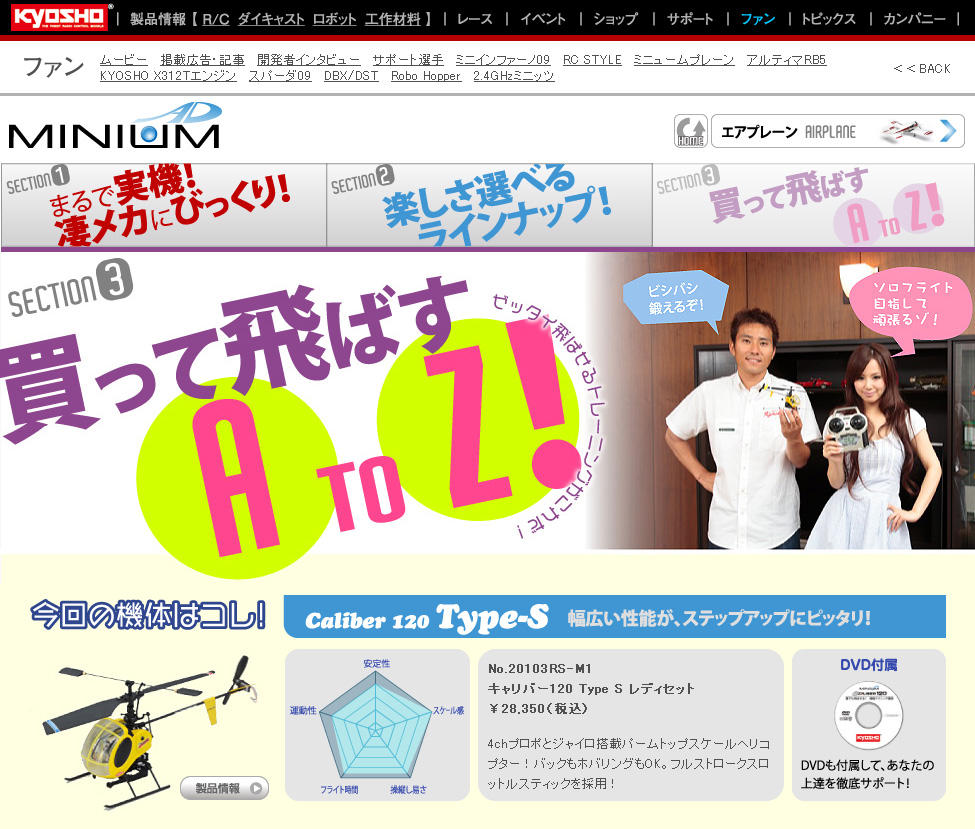
Task: Click the 製品情報 button
Action: [x=224, y=788]
